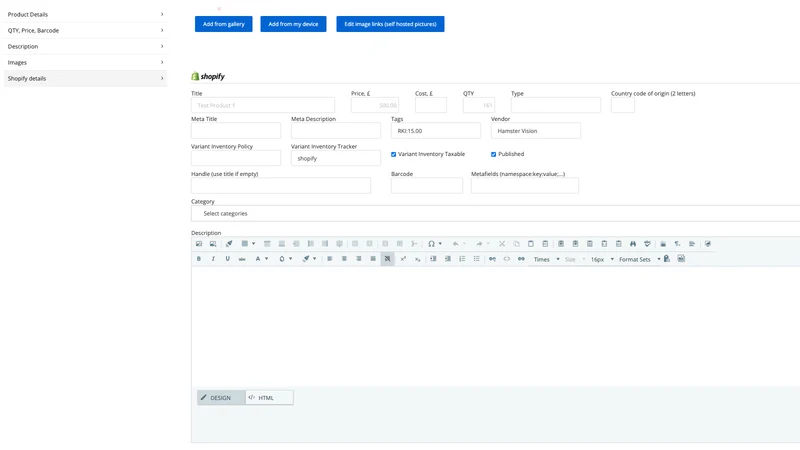Align text right in editor
This screenshot has width=800, height=450.
359,259
